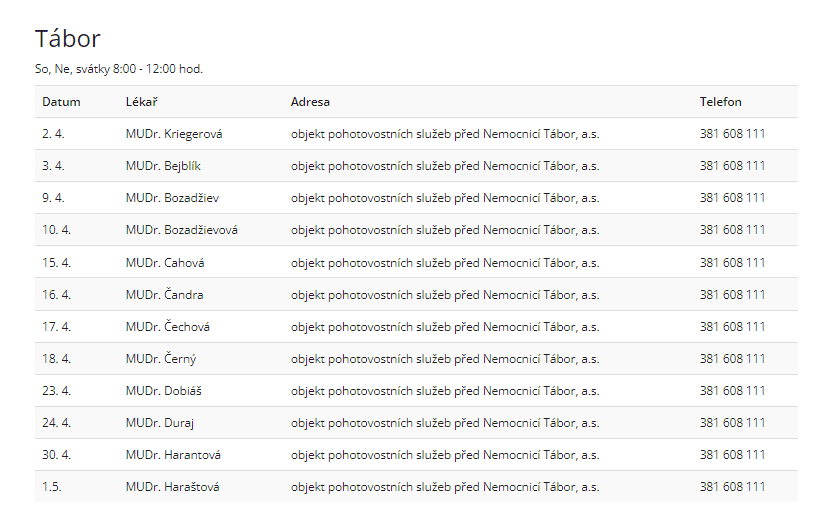Viewport: 829px width, 530px height.
Task: Select the MUDr. Bejblík name cell
Action: pos(163,166)
